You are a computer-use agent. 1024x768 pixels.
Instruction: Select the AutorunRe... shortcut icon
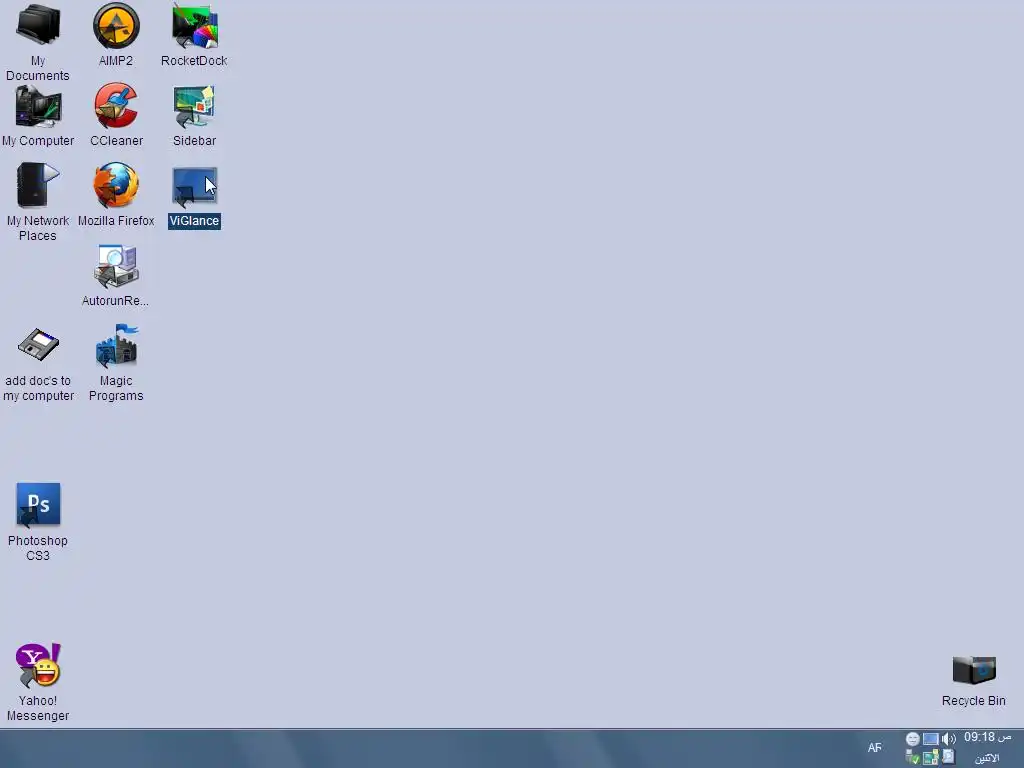click(x=116, y=266)
